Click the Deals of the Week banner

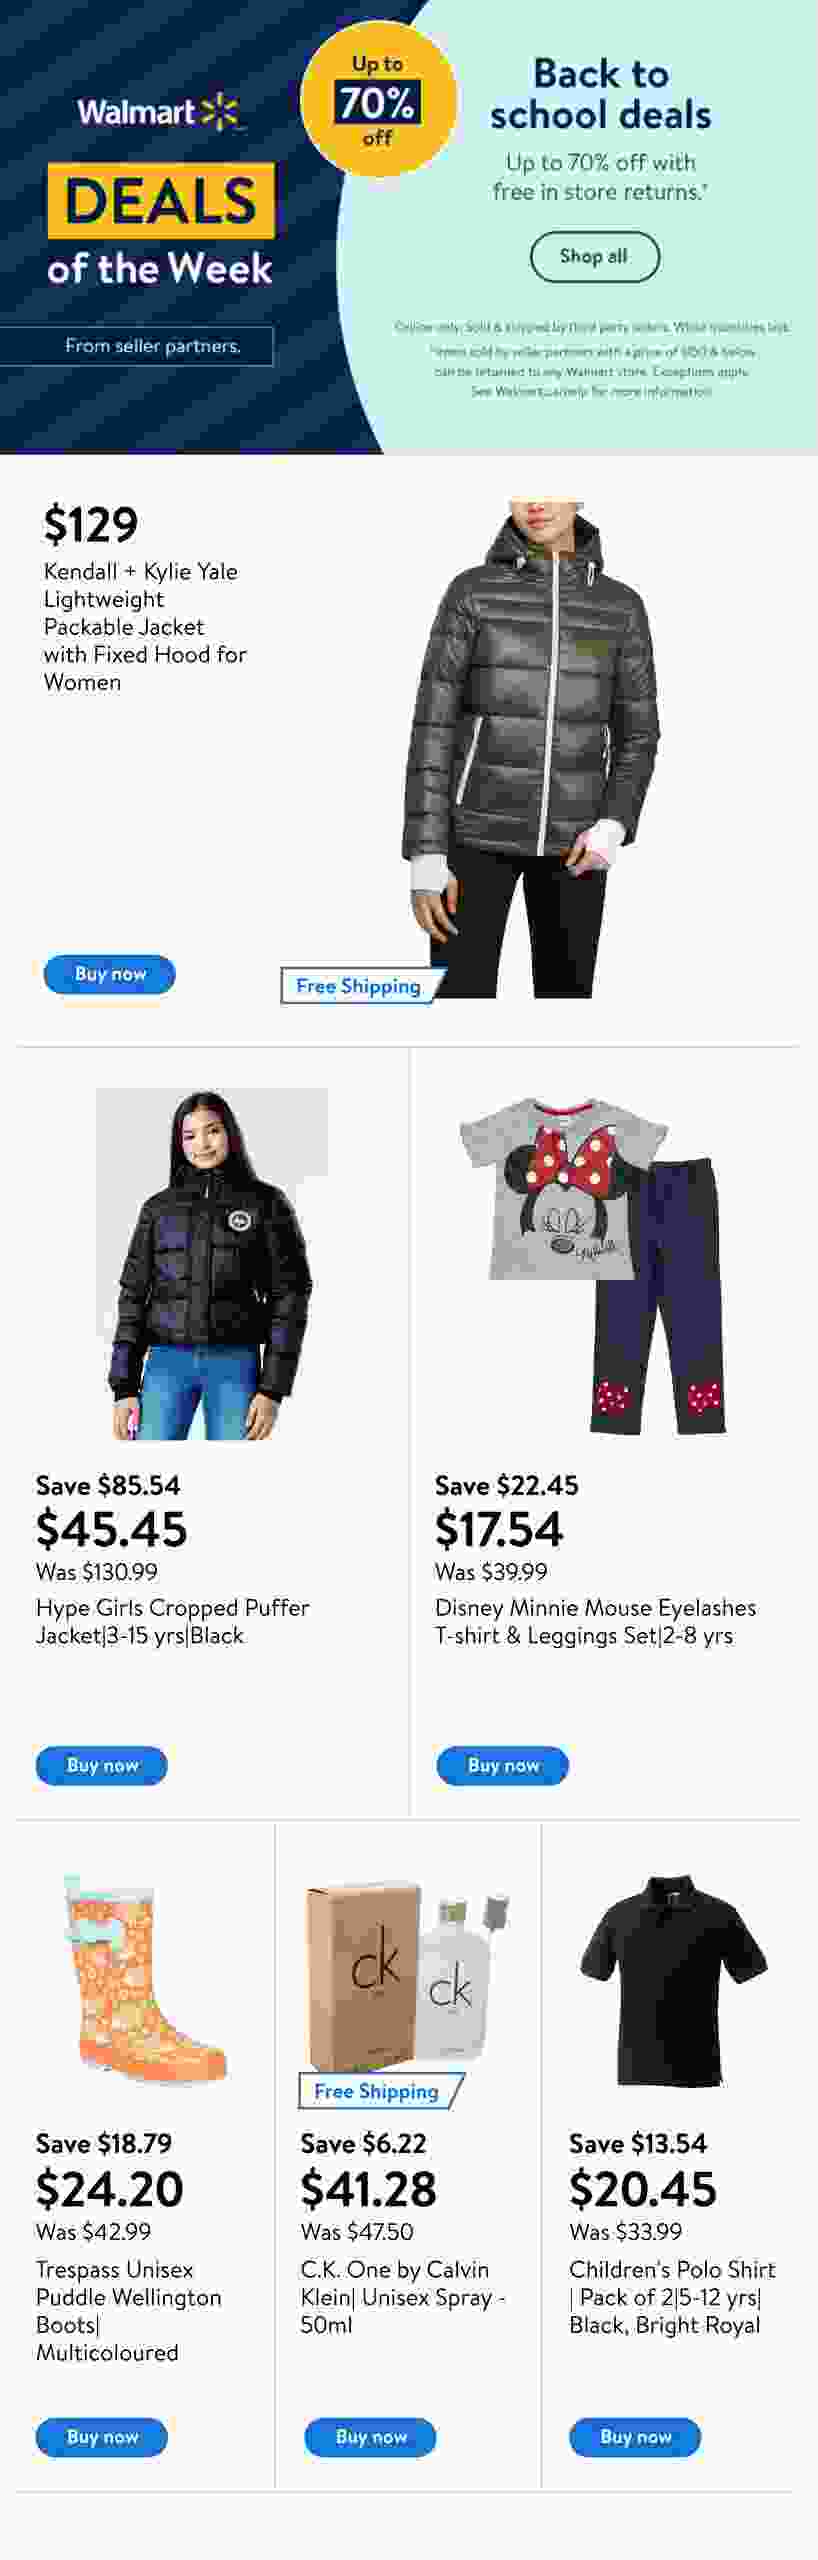tap(160, 225)
